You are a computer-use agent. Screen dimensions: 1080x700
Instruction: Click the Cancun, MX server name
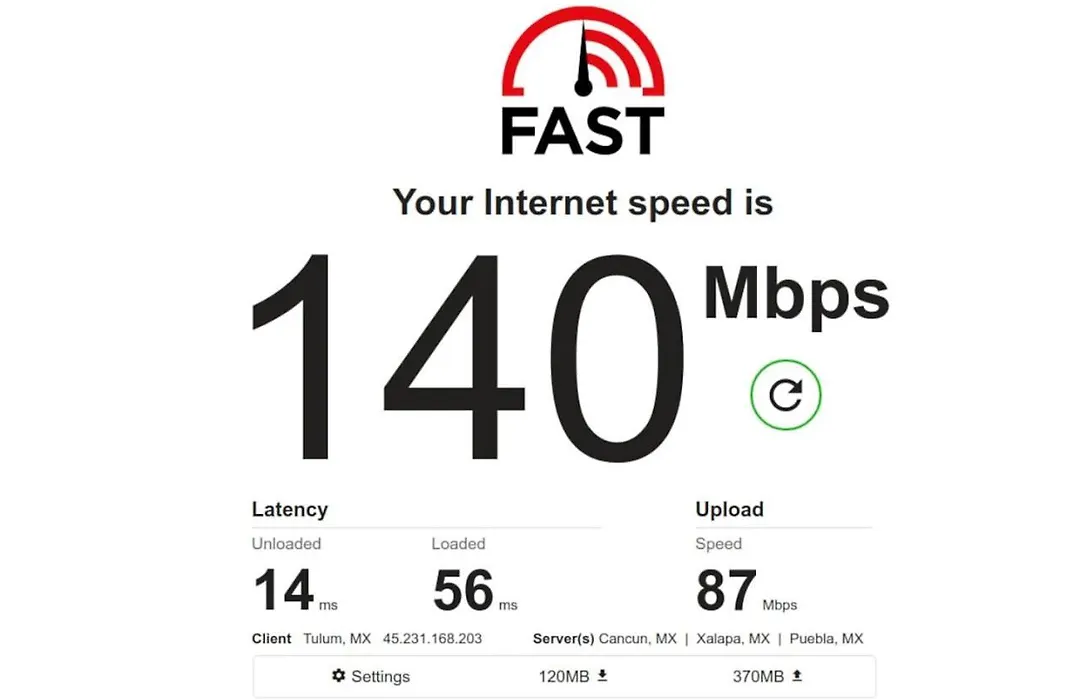638,639
